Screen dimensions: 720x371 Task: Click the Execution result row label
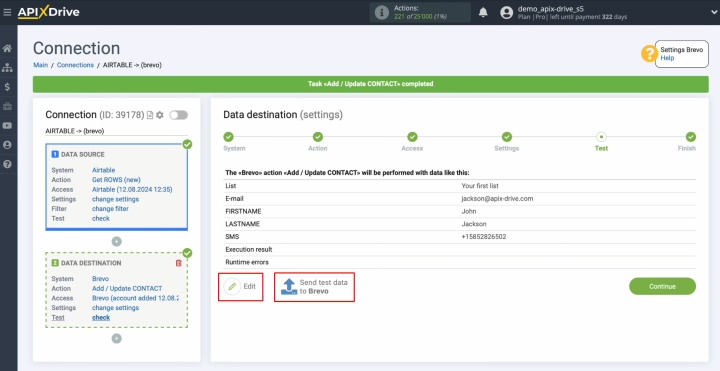[x=249, y=249]
